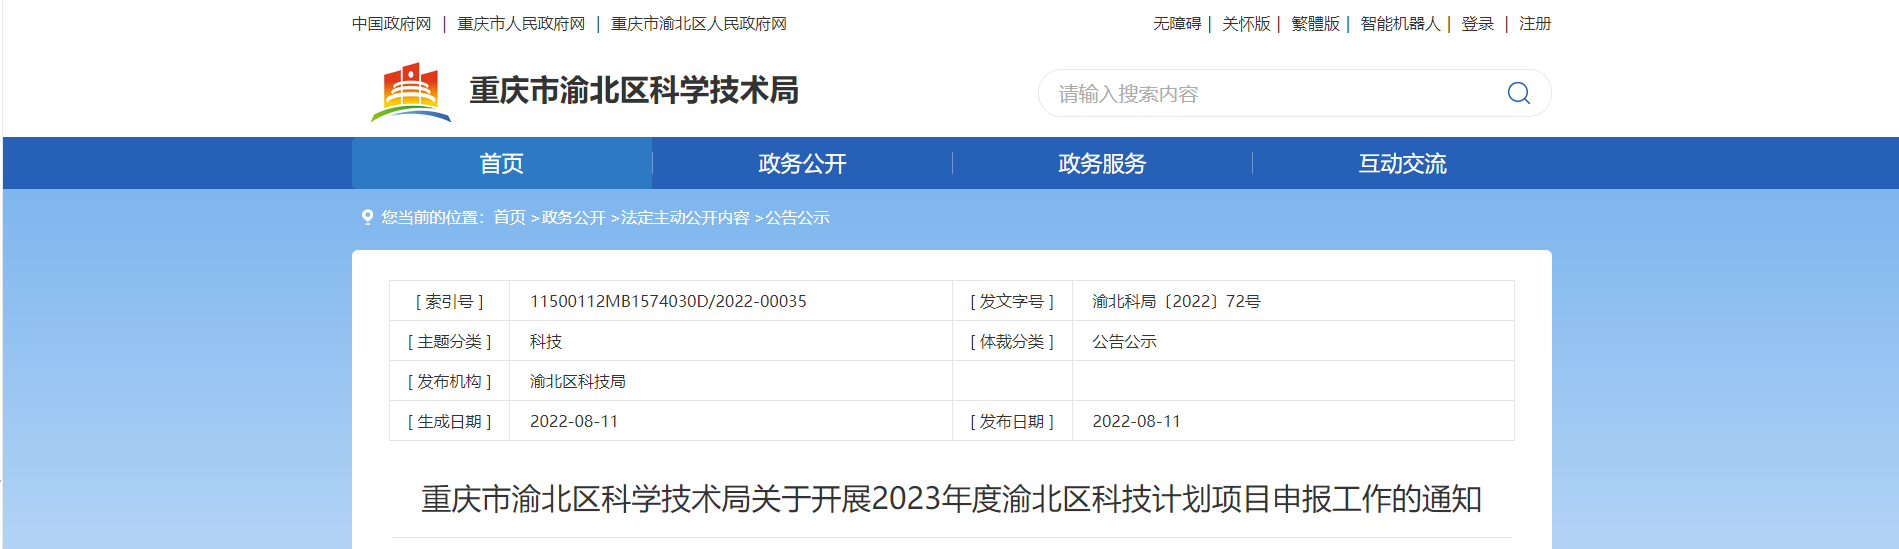Viewport: 1899px width, 549px height.
Task: Enable 无障碍 accessibility mode
Action: (x=1176, y=24)
